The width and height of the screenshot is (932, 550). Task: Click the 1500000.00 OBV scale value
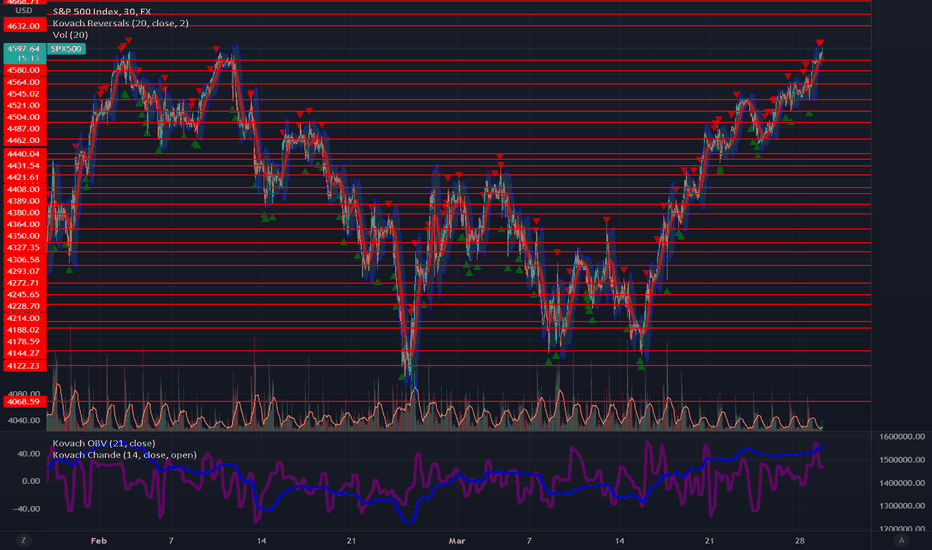(902, 460)
